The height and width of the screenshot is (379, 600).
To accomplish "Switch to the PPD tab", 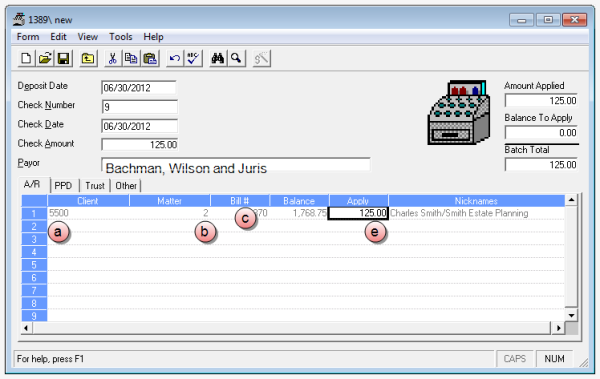I will coord(63,186).
